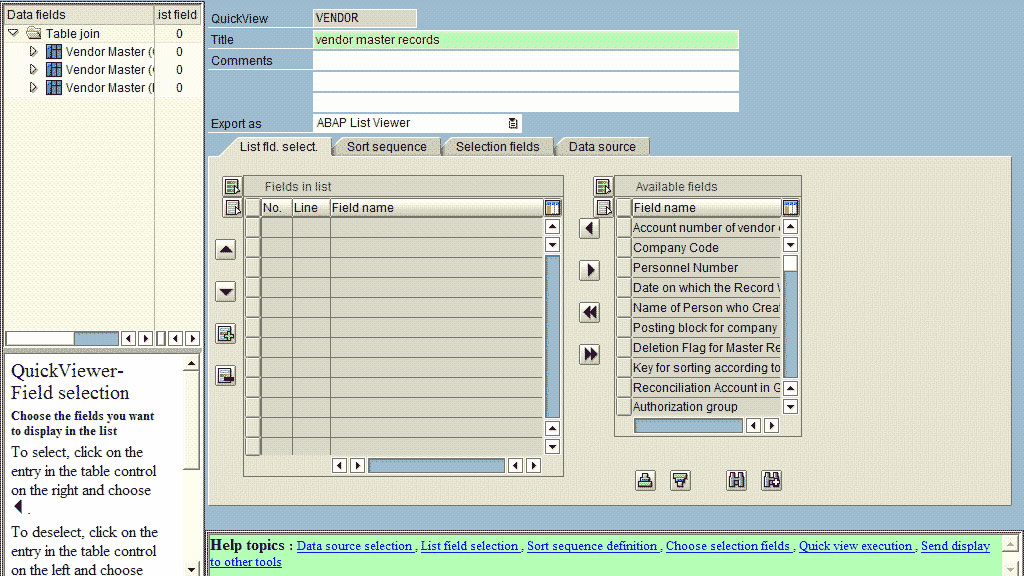Viewport: 1024px width, 576px height.
Task: Click the filter funnel icon below Available fields
Action: [680, 480]
